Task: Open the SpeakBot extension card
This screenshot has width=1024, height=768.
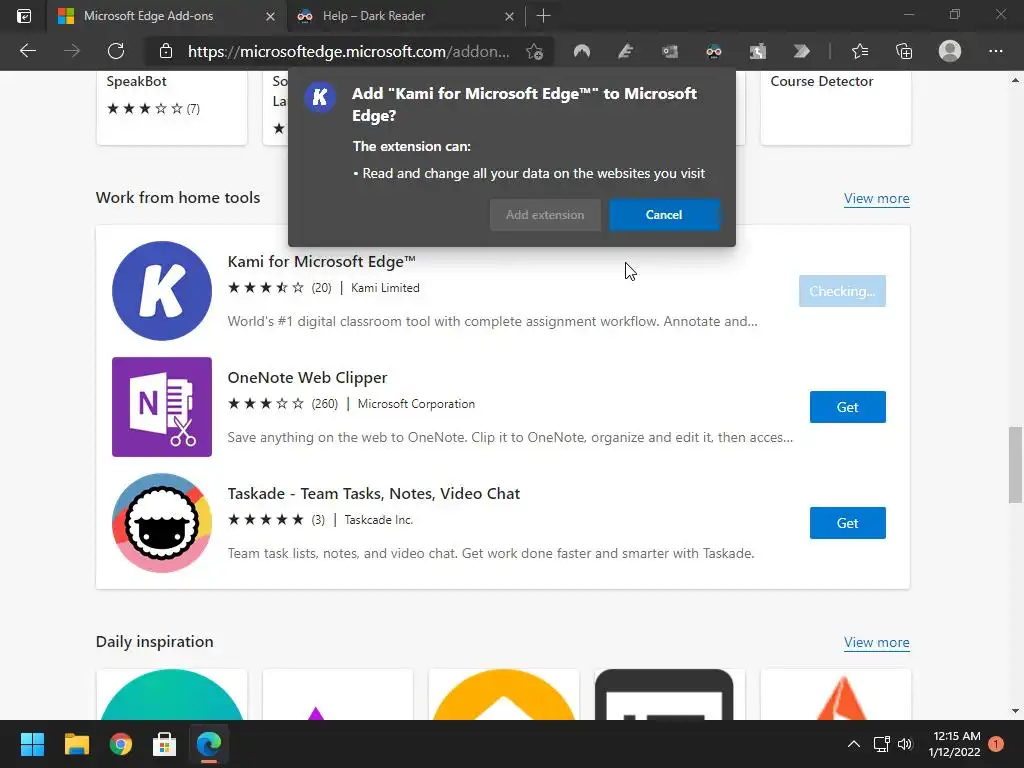Action: pos(172,107)
